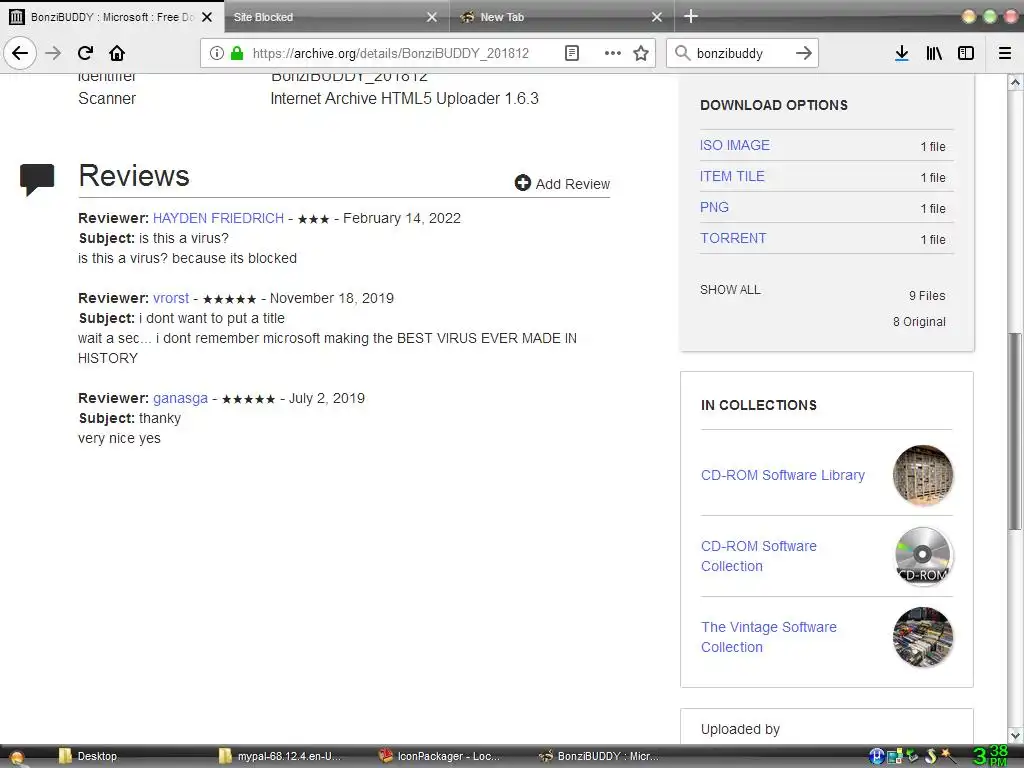This screenshot has width=1024, height=768.
Task: Click the Vintage Software Collection thumbnail
Action: tap(923, 637)
